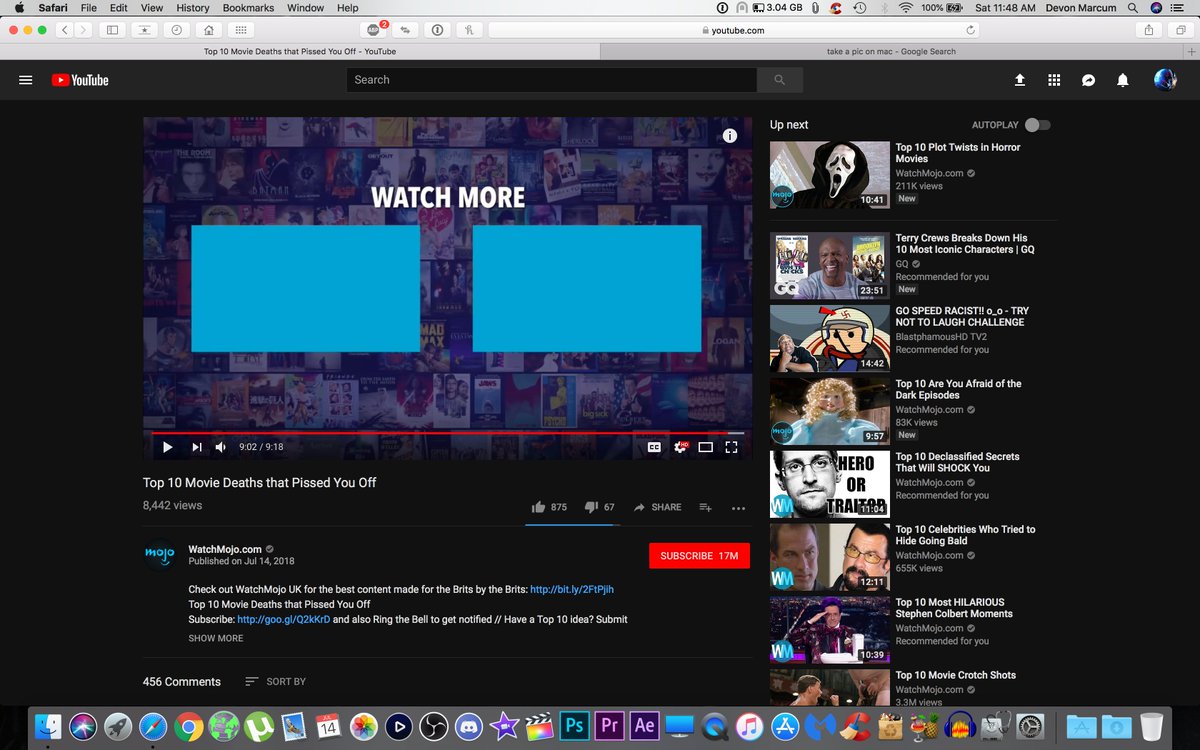Launch Google Chrome from the Dock
1200x750 pixels.
point(189,726)
